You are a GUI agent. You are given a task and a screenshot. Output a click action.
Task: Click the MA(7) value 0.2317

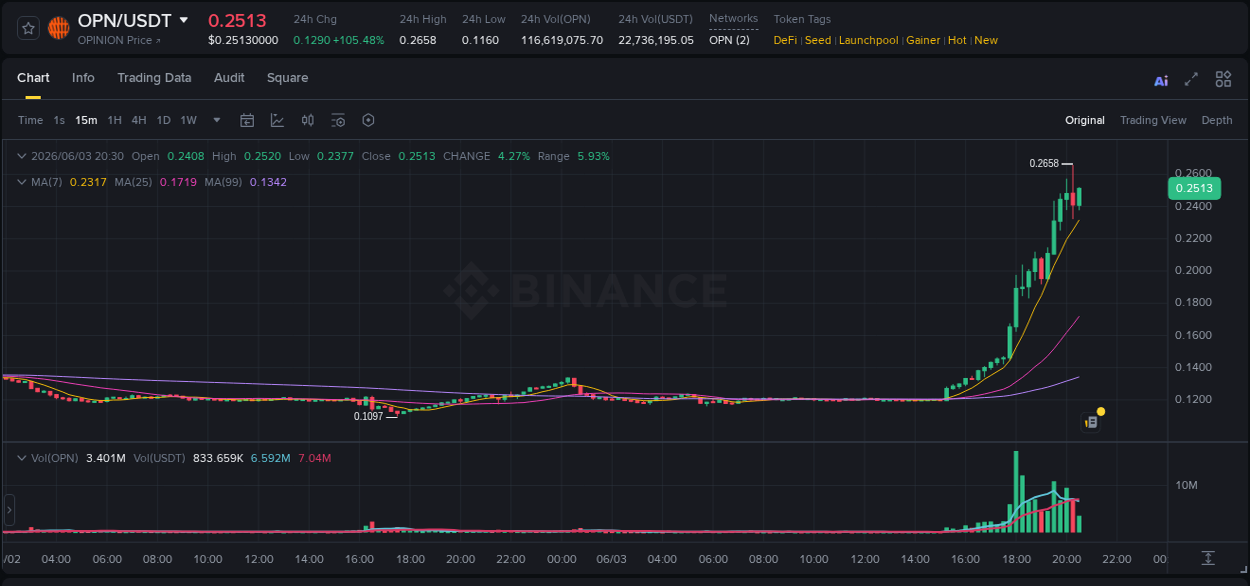tap(88, 182)
